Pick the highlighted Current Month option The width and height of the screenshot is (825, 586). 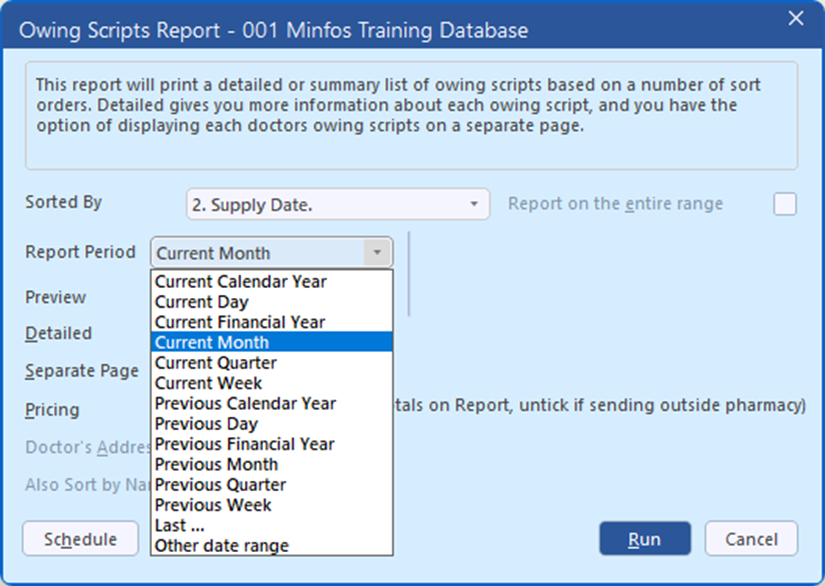[x=212, y=342]
